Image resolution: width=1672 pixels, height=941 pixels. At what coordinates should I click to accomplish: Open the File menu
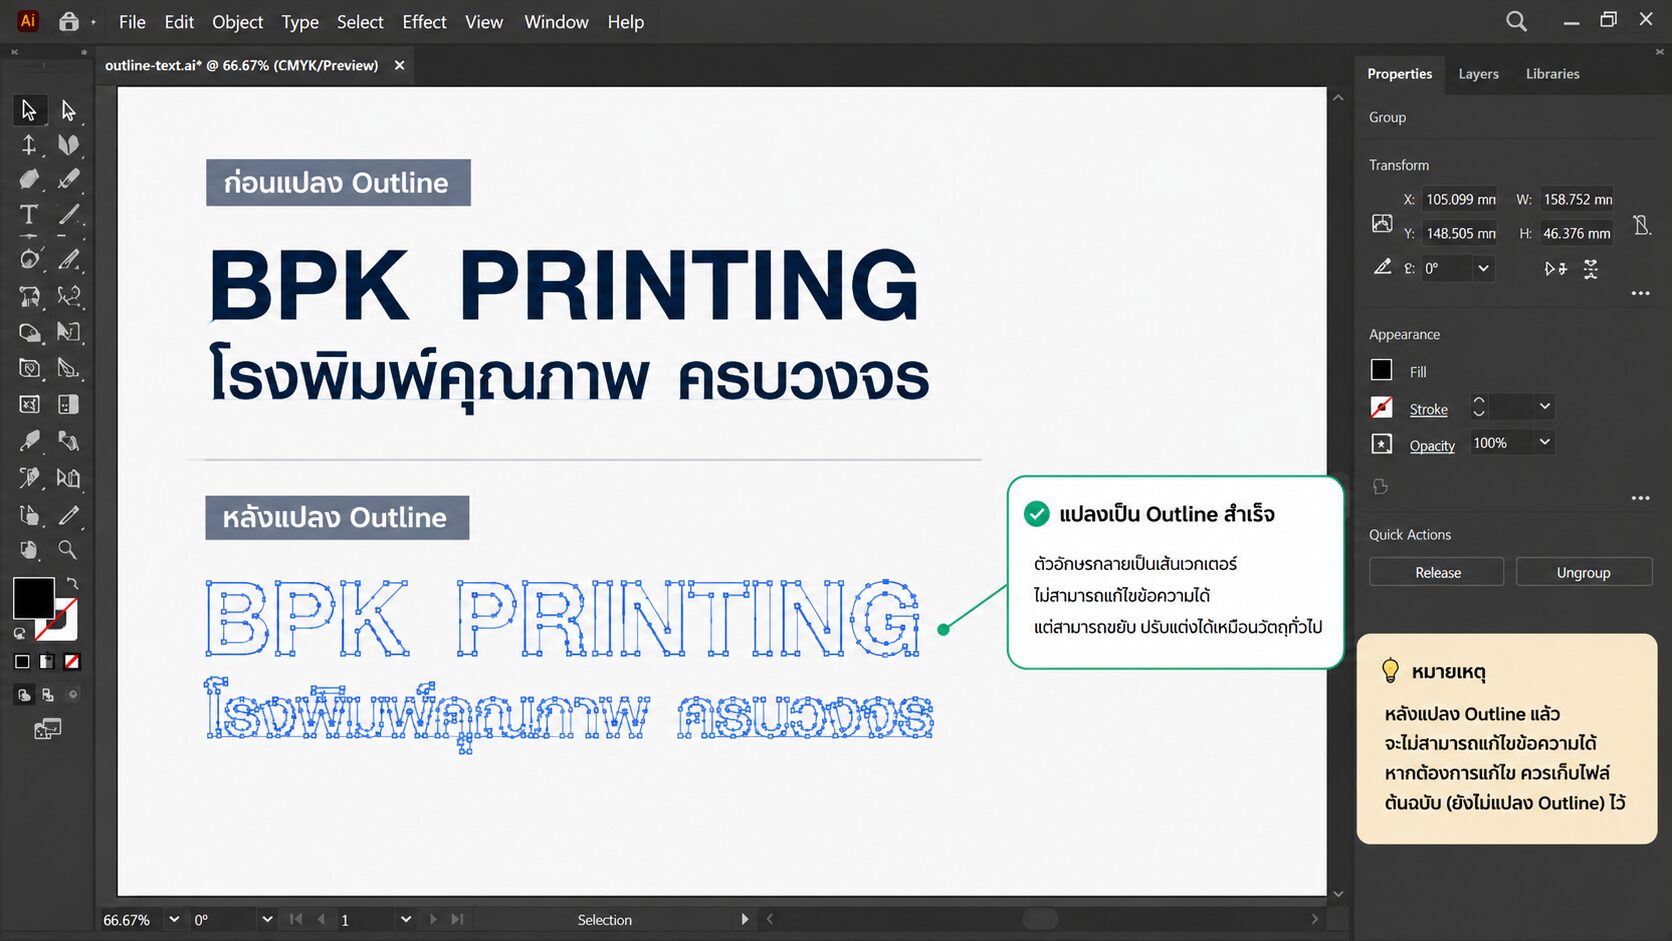point(132,22)
